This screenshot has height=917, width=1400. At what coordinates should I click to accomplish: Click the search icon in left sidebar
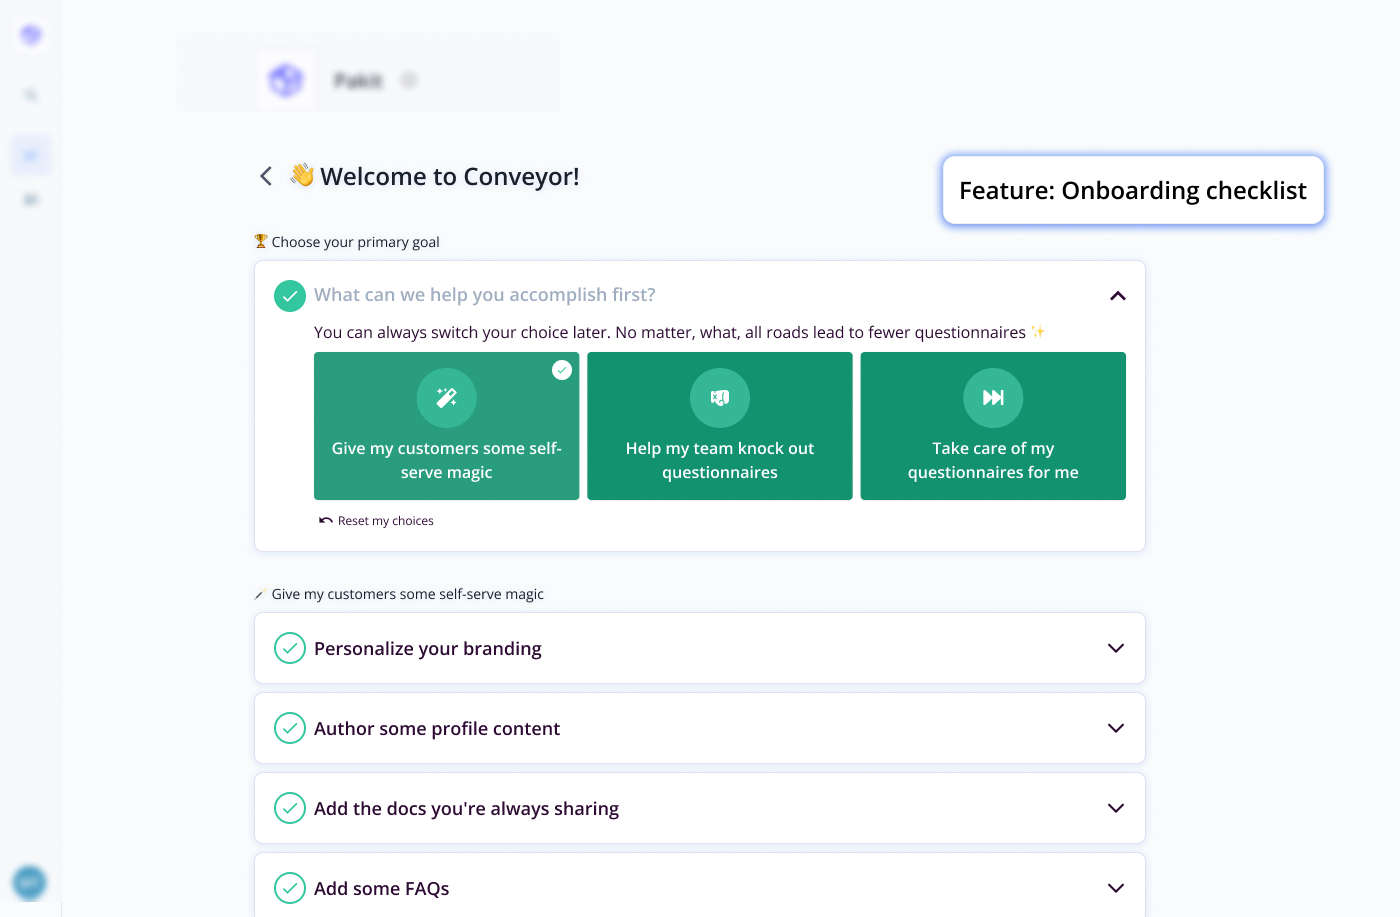click(31, 95)
